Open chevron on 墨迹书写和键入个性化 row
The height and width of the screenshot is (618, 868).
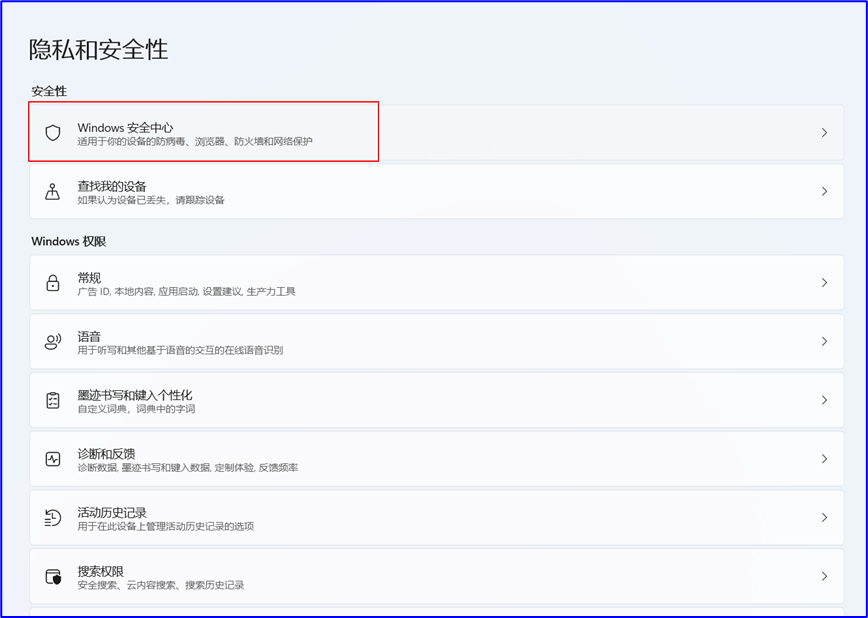[x=824, y=400]
